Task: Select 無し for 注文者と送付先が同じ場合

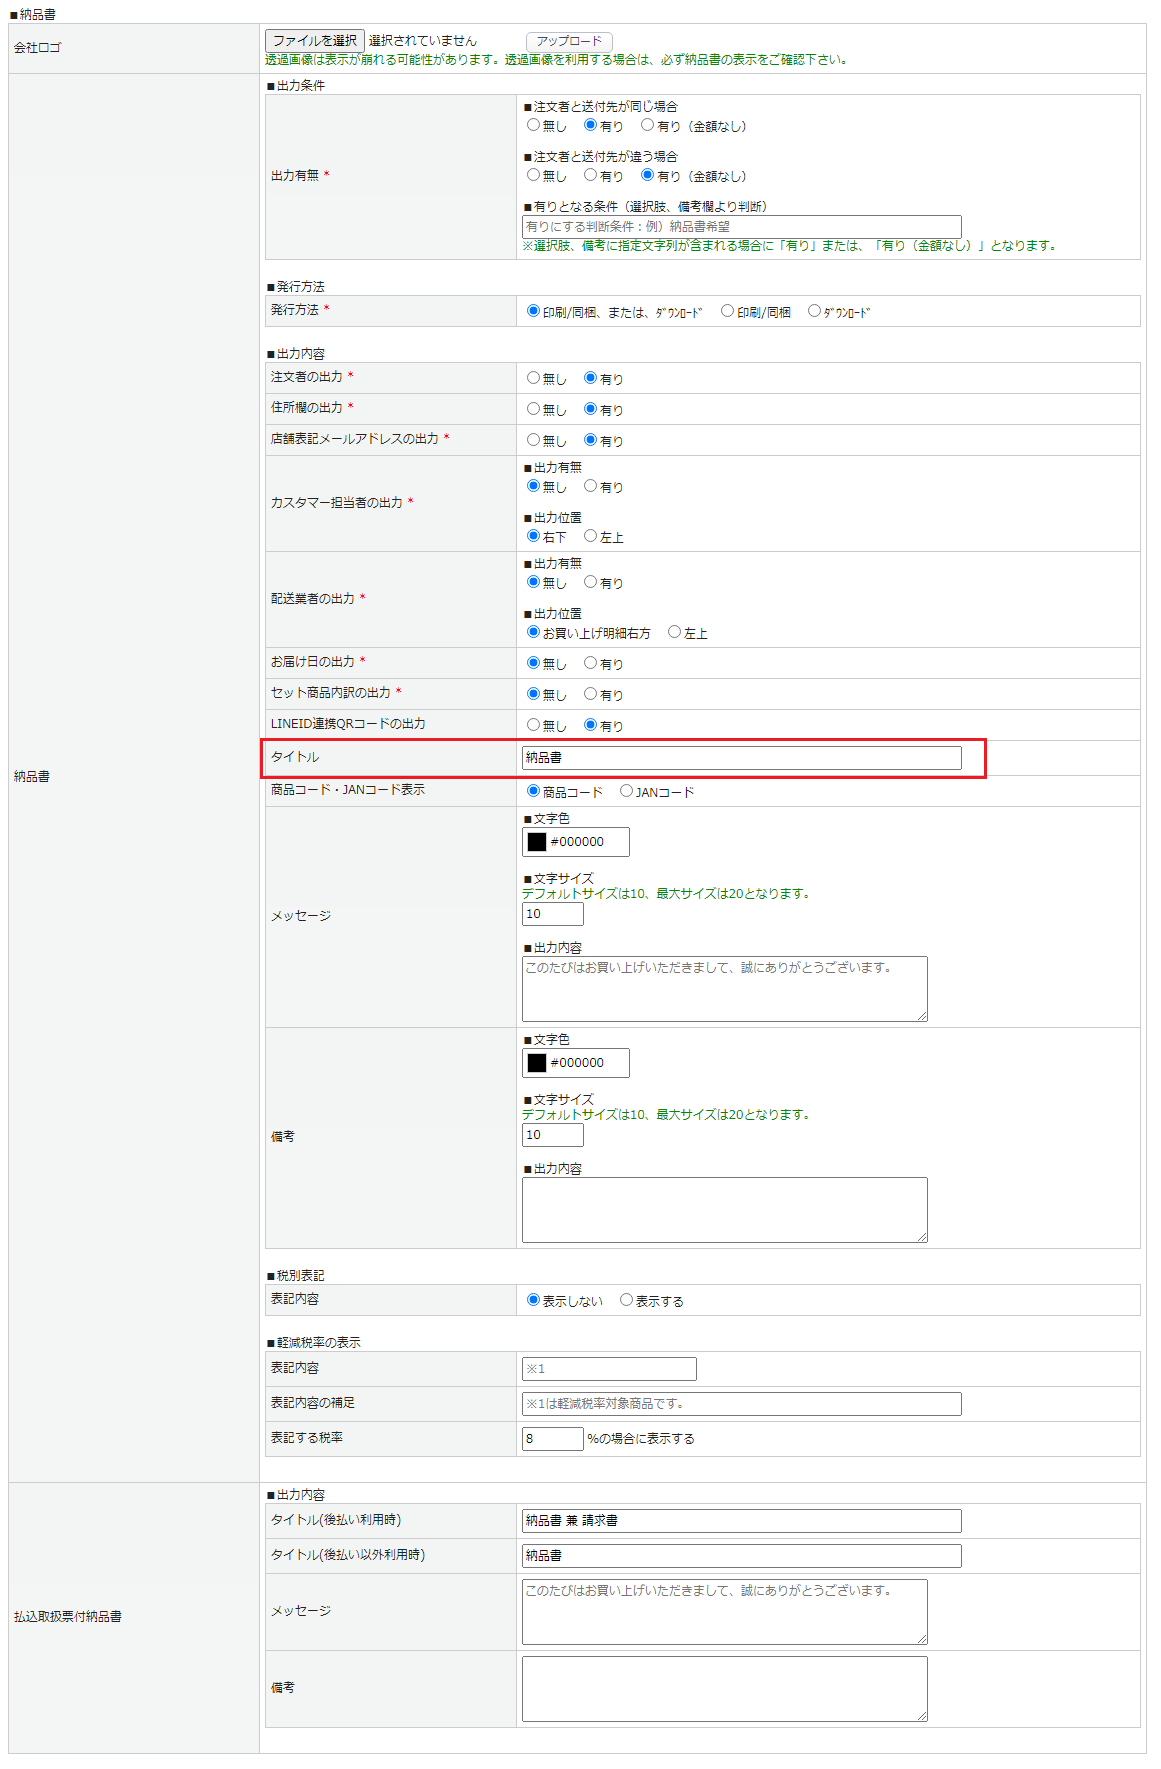Action: point(534,125)
